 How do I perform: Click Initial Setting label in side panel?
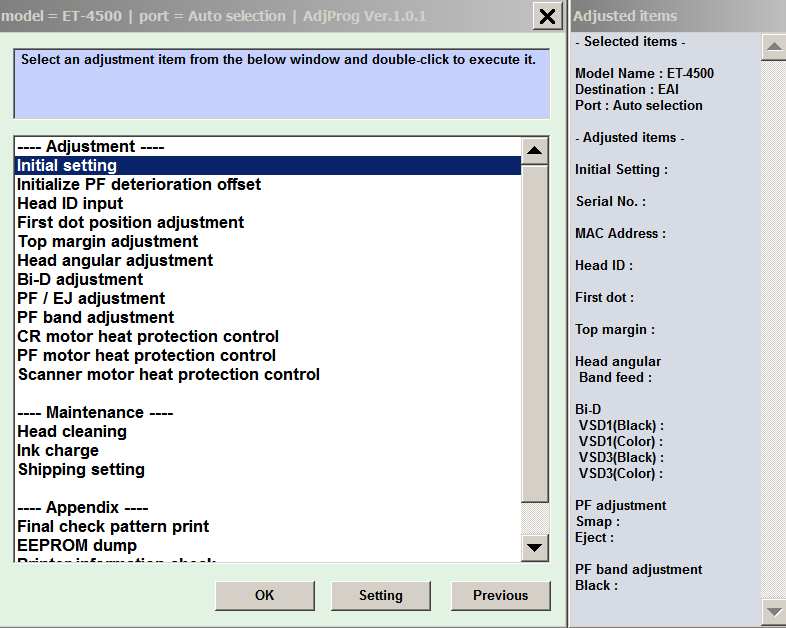[622, 169]
